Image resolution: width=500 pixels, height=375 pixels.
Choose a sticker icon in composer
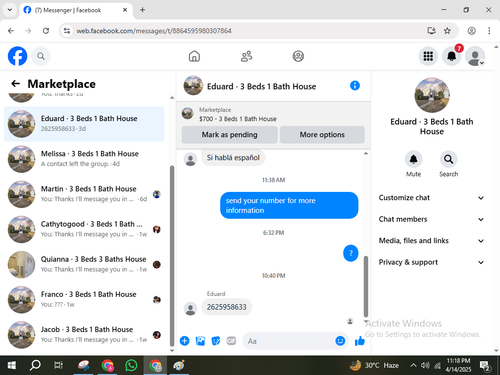tap(216, 341)
